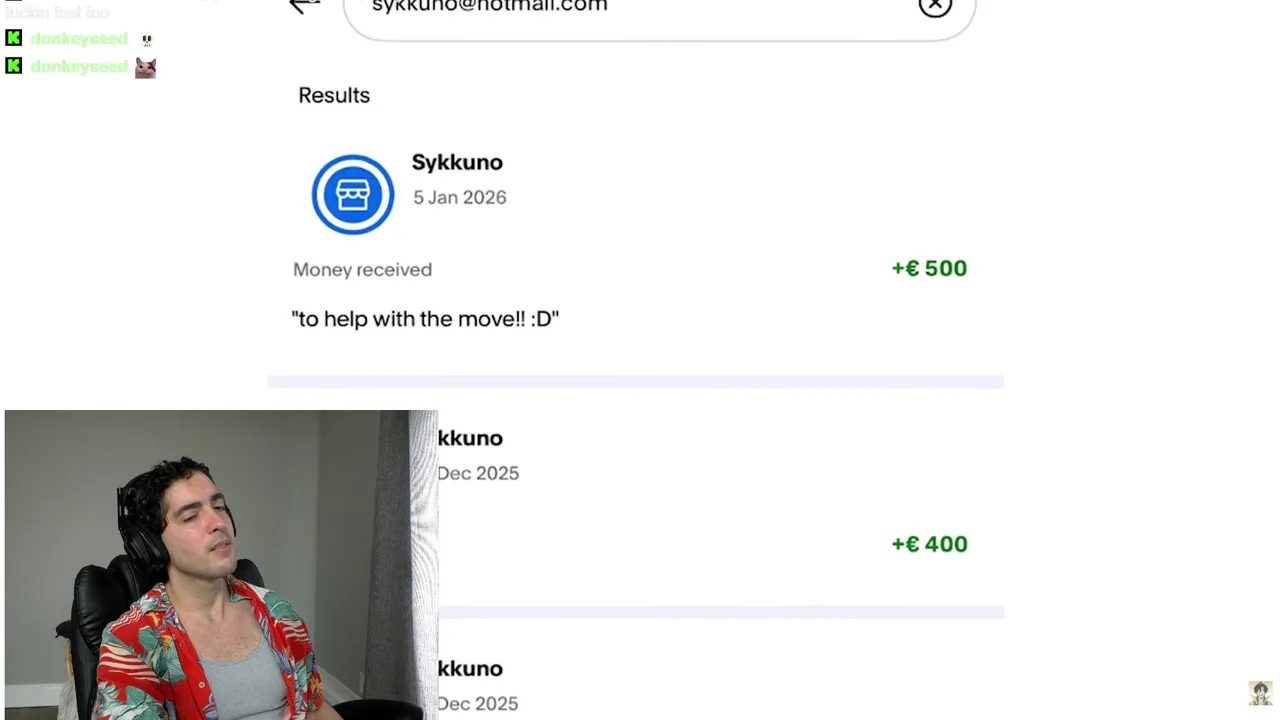Click the 'Results' heading

coord(334,95)
